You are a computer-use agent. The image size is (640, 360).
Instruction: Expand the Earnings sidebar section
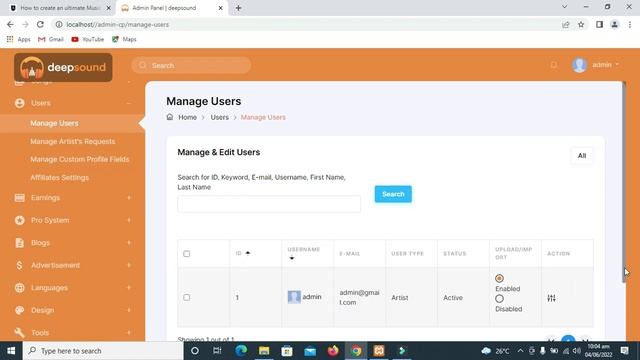[x=129, y=198]
